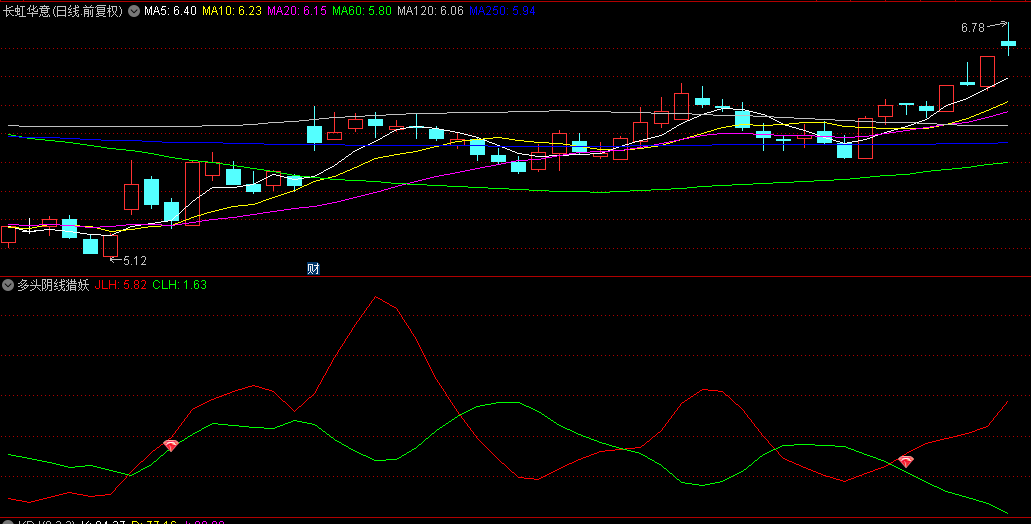Click the 5.12 low price label
Viewport: 1031px width, 524px height.
[135, 260]
